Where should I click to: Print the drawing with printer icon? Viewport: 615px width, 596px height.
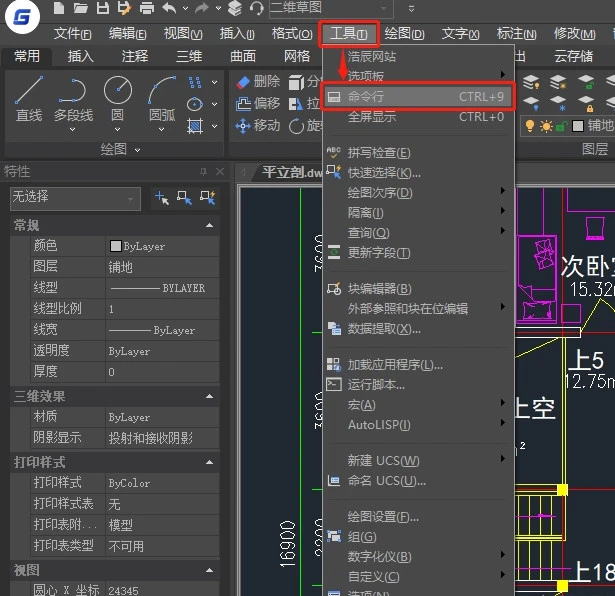147,8
